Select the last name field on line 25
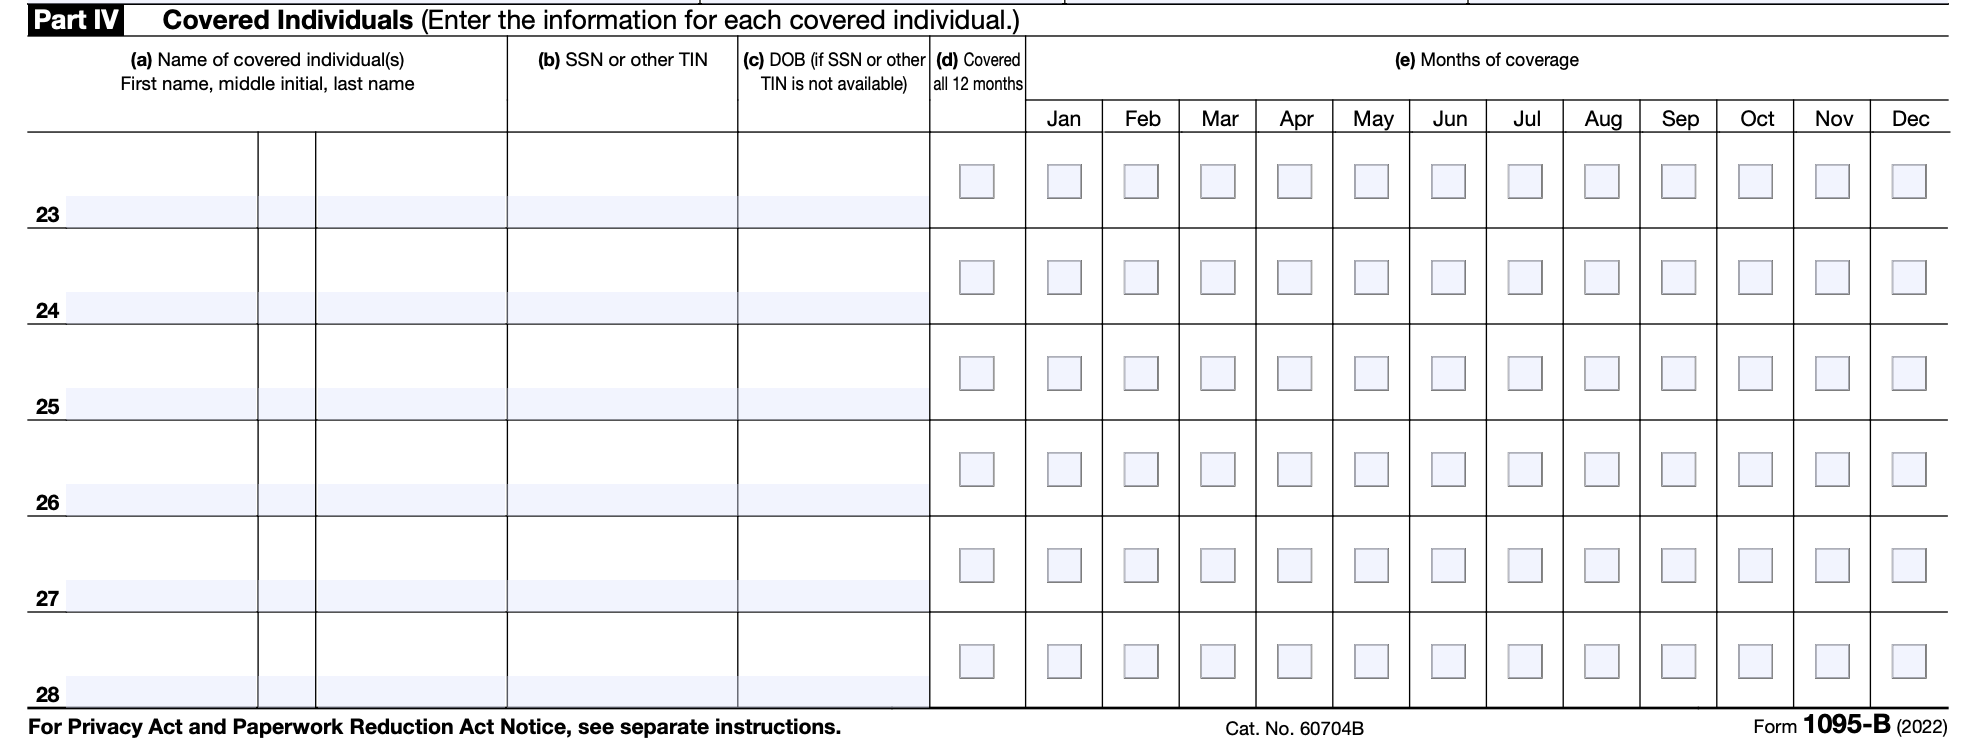This screenshot has height=754, width=1980. click(411, 404)
